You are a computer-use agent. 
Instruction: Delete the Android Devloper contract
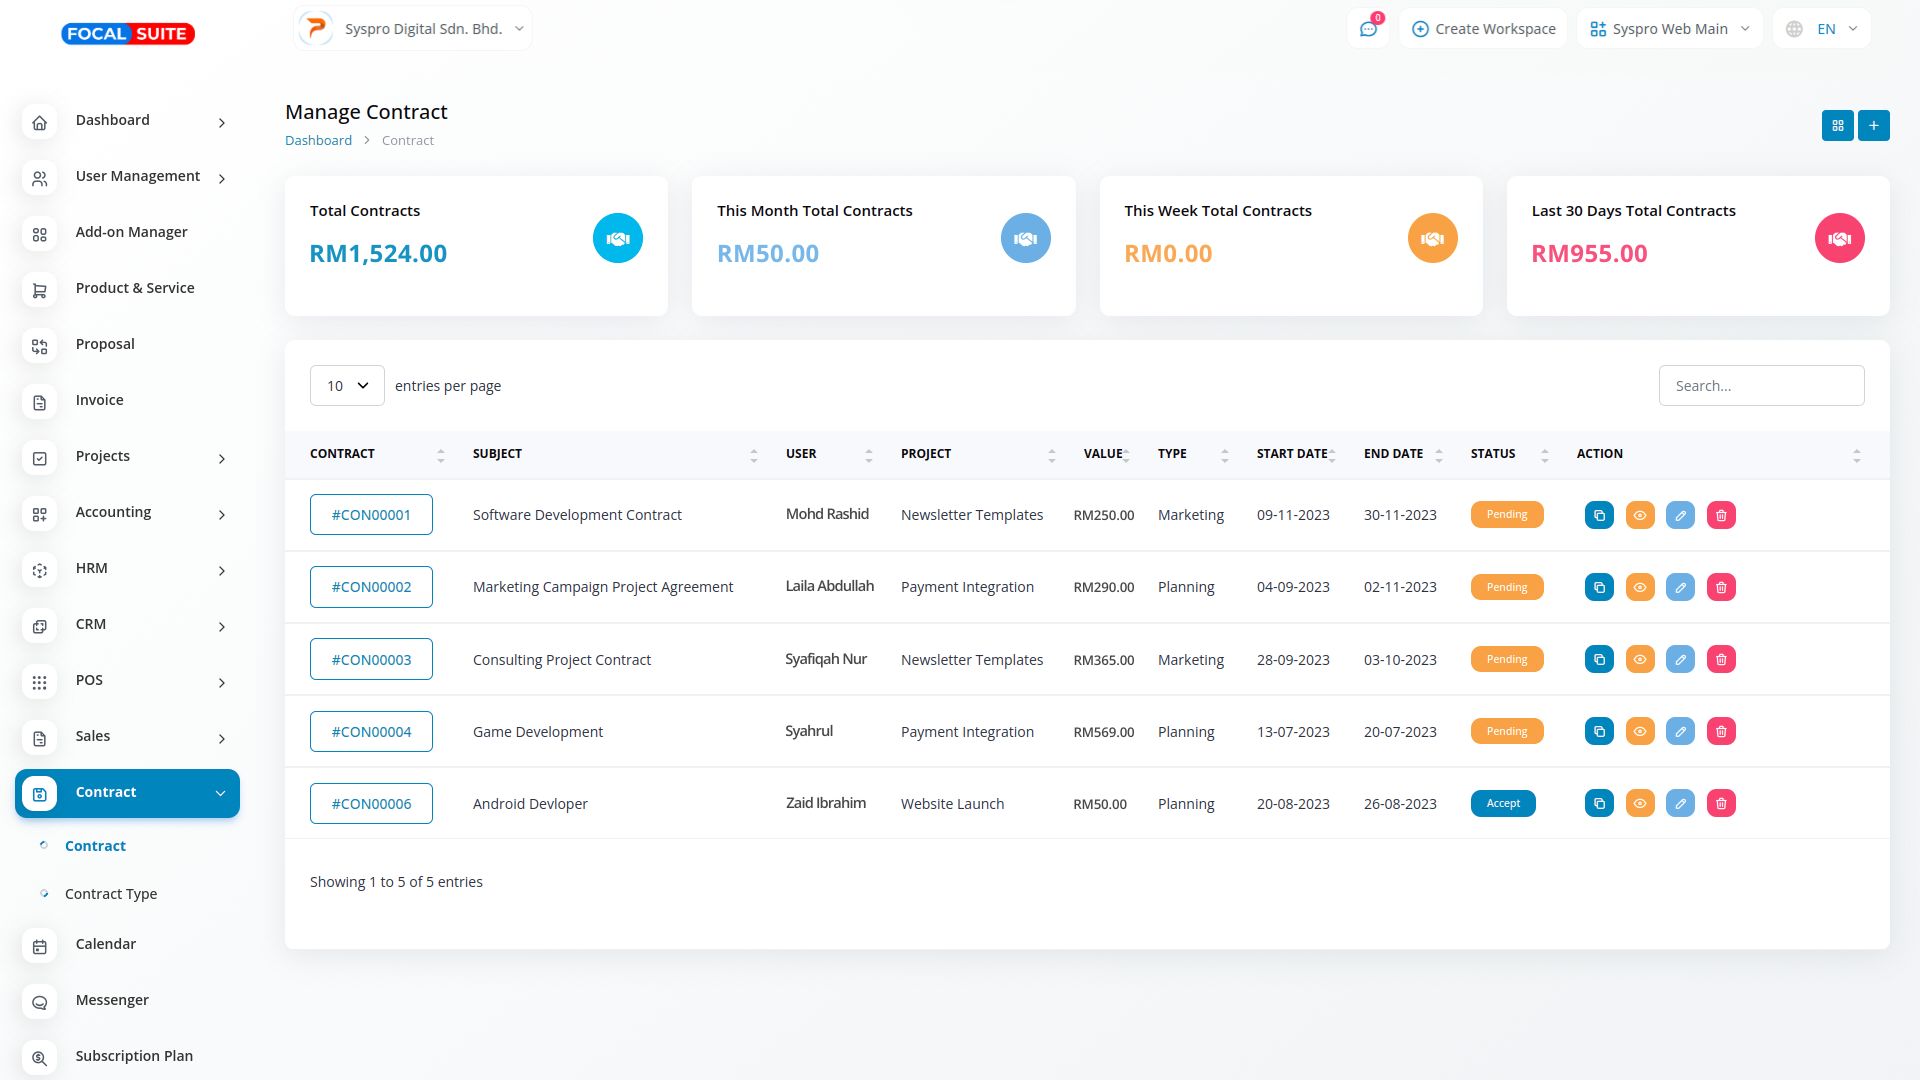1721,804
